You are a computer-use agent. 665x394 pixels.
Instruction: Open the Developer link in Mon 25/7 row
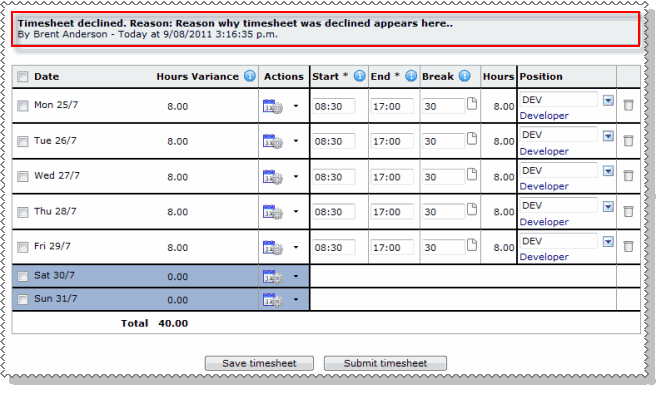[544, 116]
